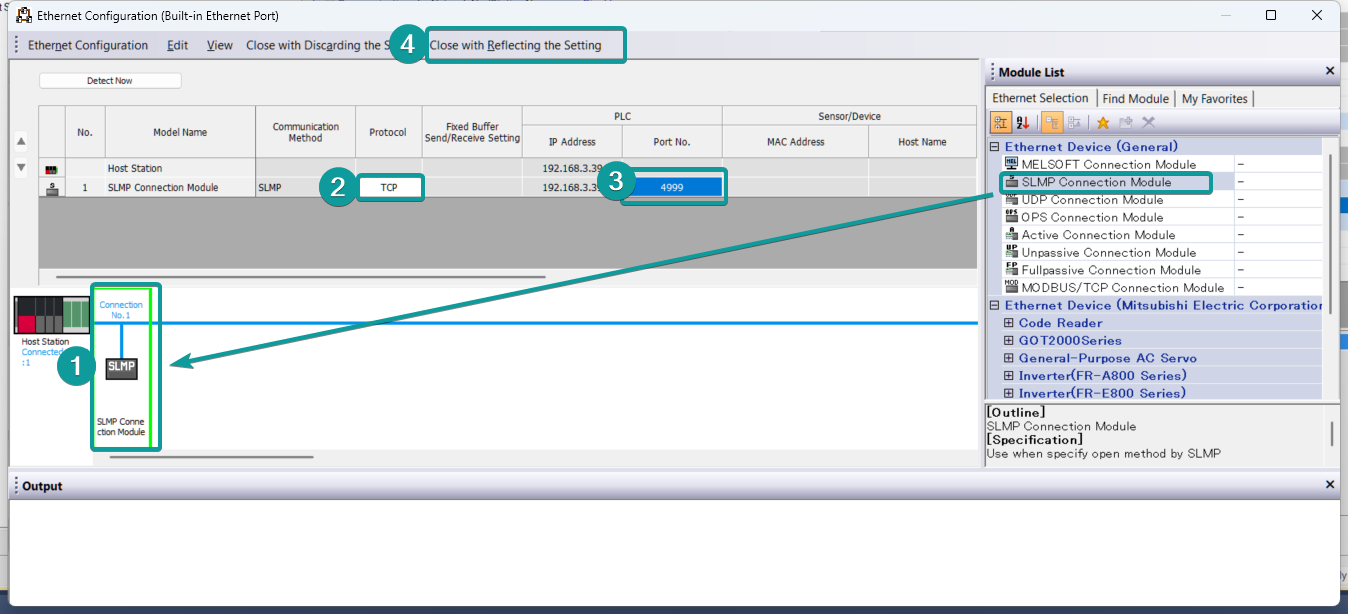Toggle the categorized view icon in Module List
Image resolution: width=1348 pixels, height=614 pixels.
(1001, 122)
